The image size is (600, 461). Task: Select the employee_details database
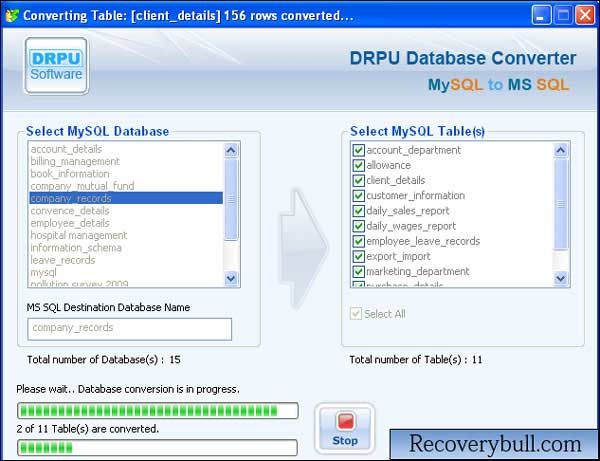coord(126,223)
